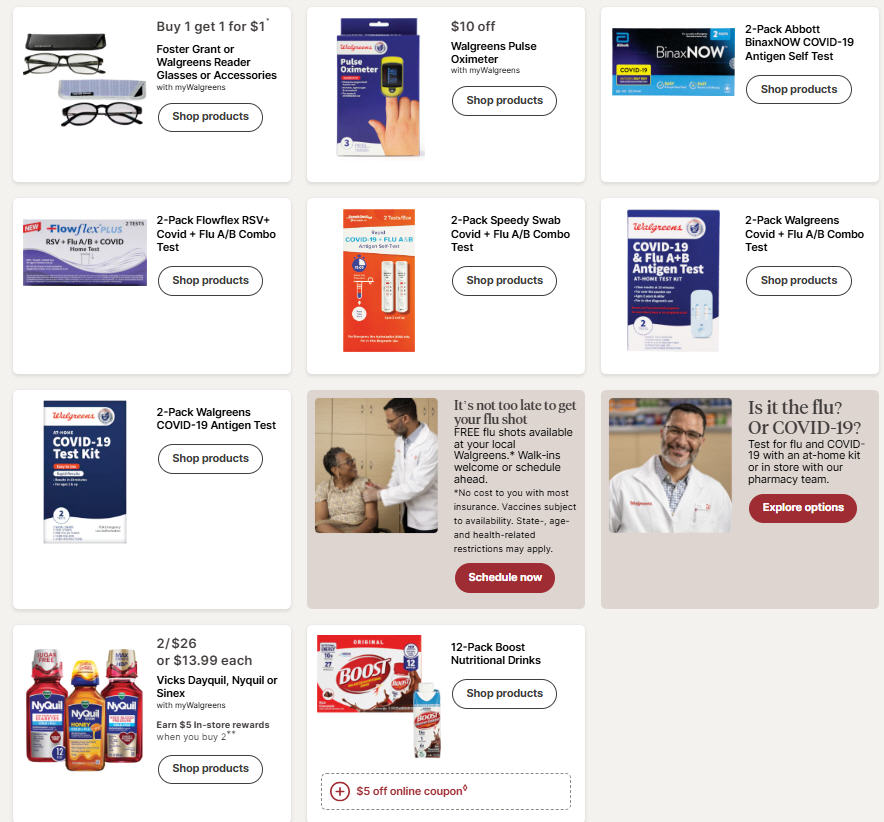Screen dimensions: 884x822
Task: Shop products for Walgreens COVID-19 Antigen Test
Action: tap(210, 458)
